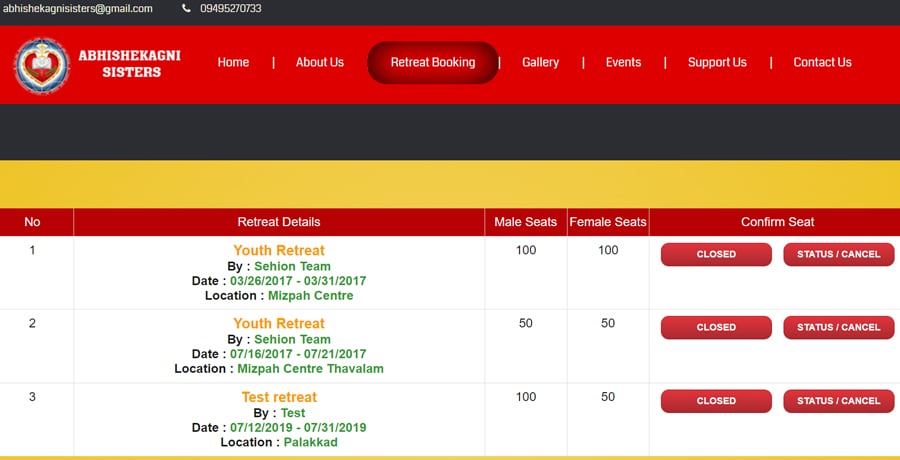Image resolution: width=900 pixels, height=460 pixels.
Task: Open the Gallery page
Action: coord(540,62)
